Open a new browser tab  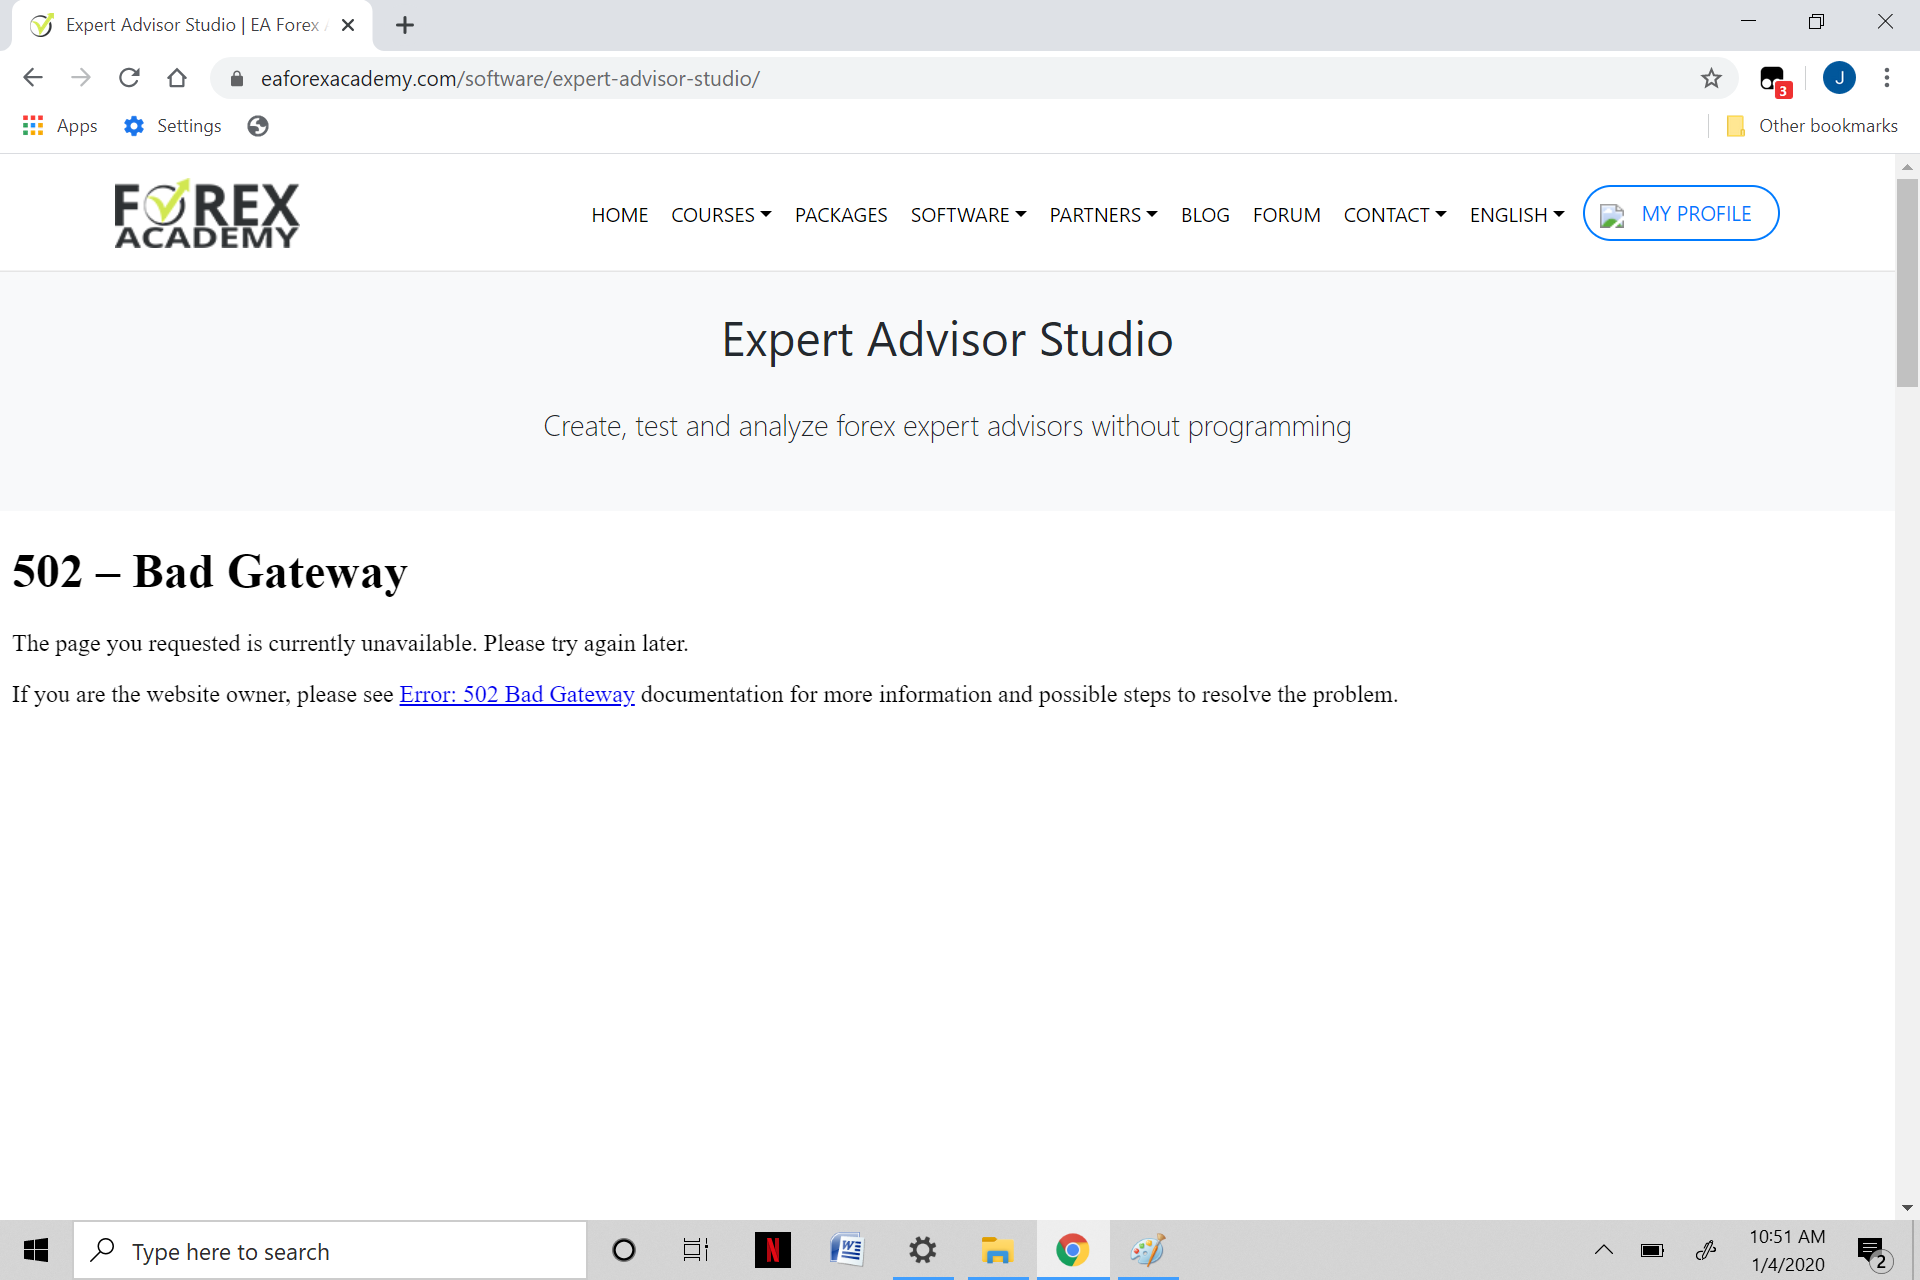[405, 25]
